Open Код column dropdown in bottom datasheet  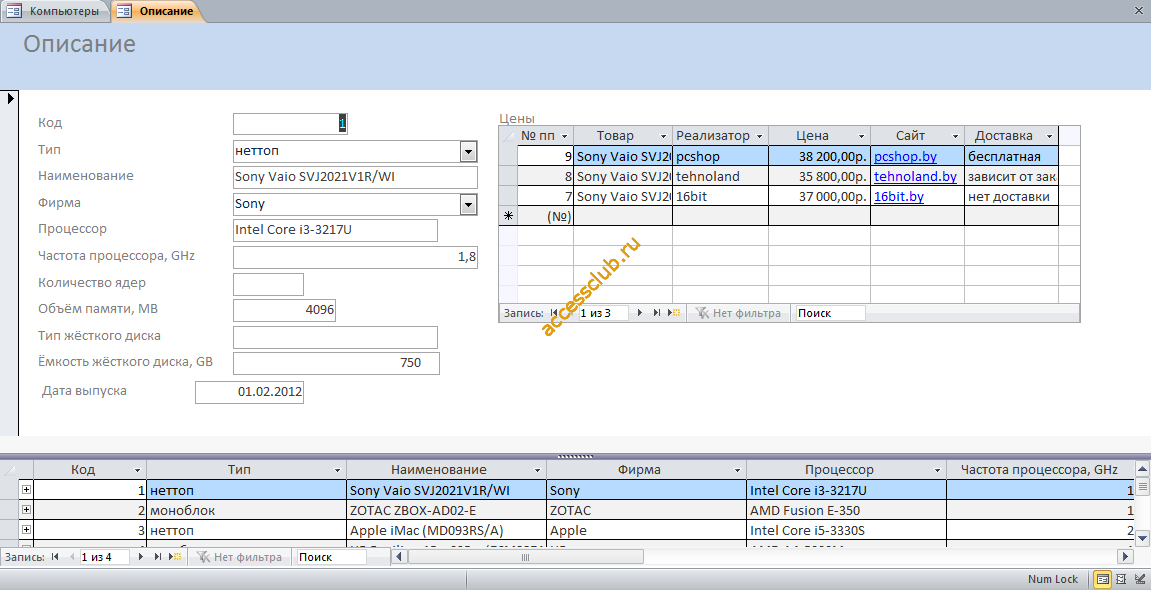137,470
